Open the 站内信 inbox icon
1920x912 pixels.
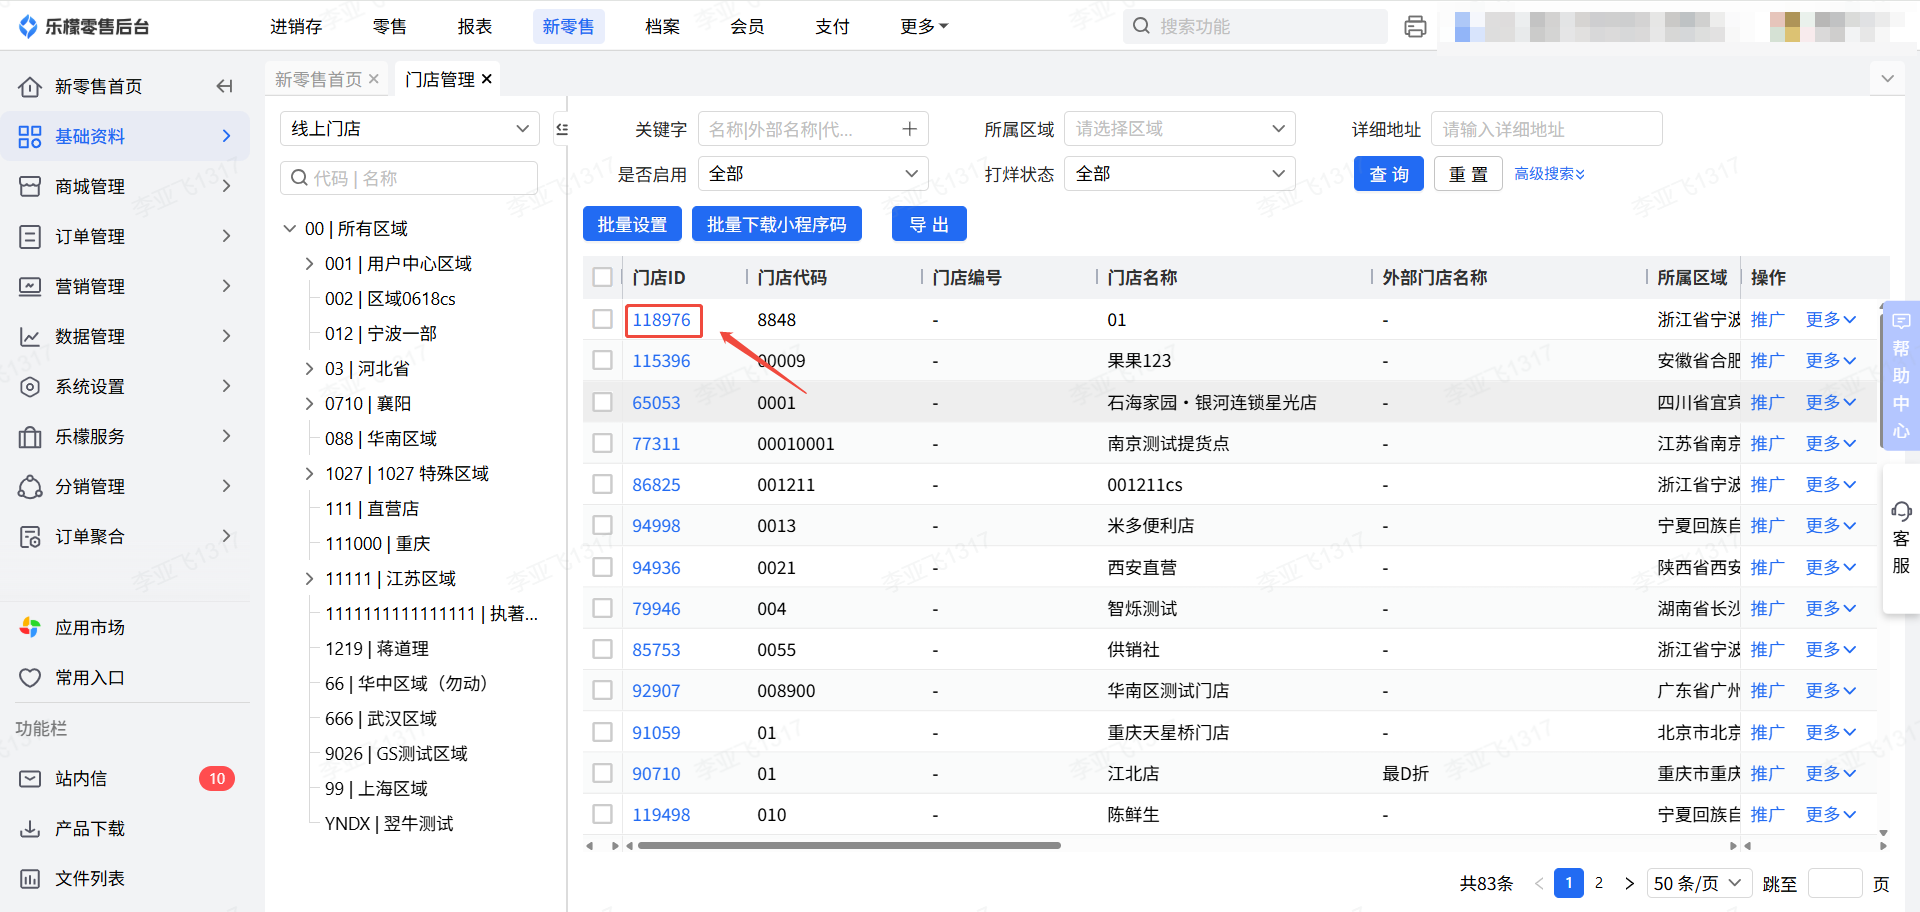[x=31, y=779]
